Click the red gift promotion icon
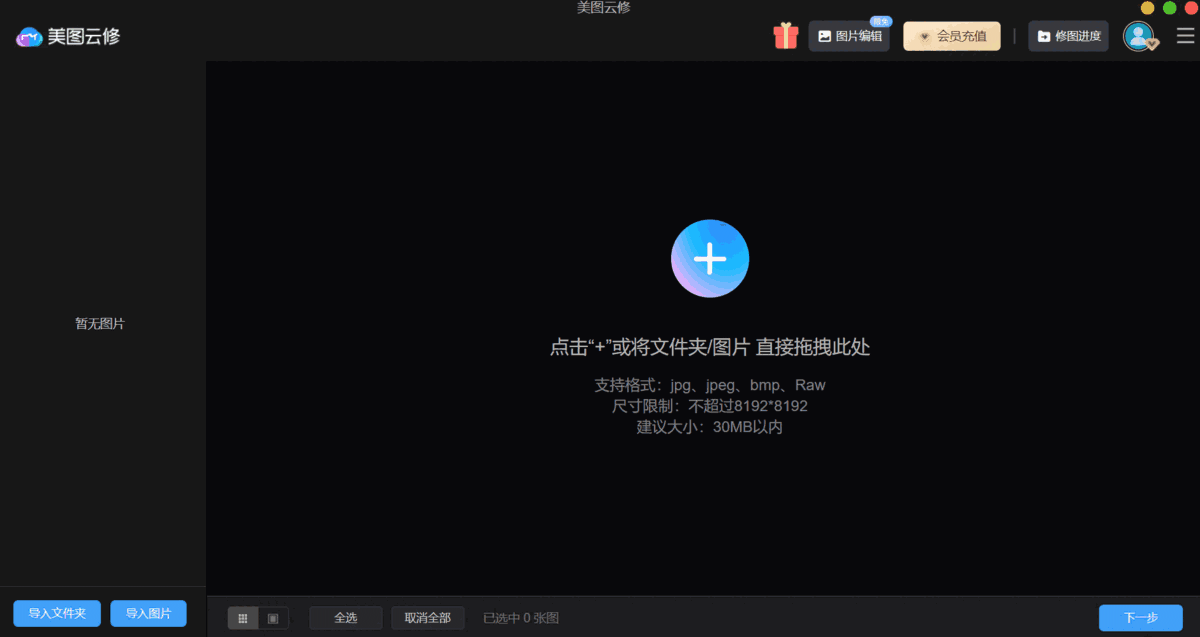Image resolution: width=1200 pixels, height=637 pixels. [786, 35]
